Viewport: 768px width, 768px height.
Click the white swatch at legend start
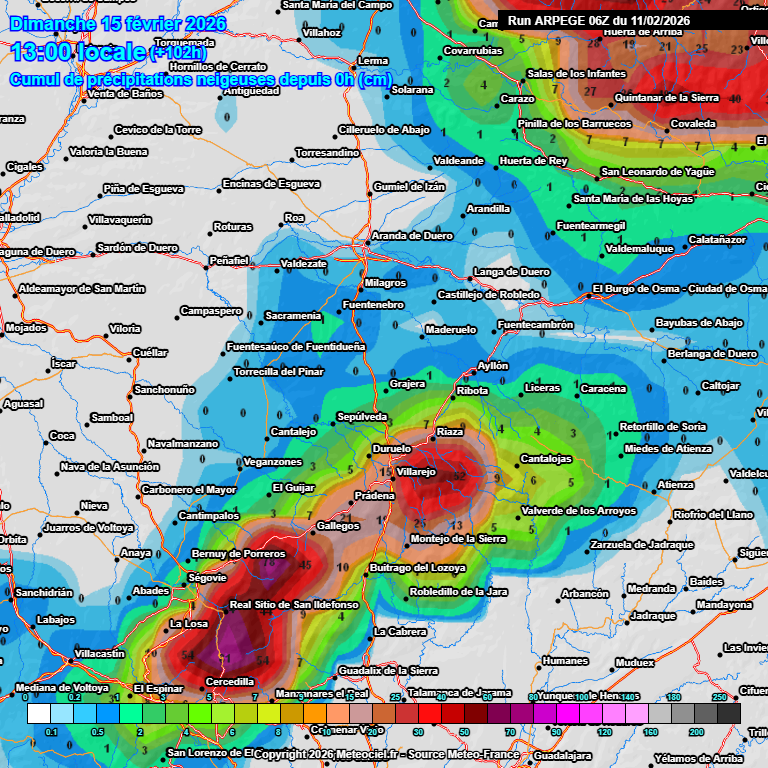[x=39, y=713]
